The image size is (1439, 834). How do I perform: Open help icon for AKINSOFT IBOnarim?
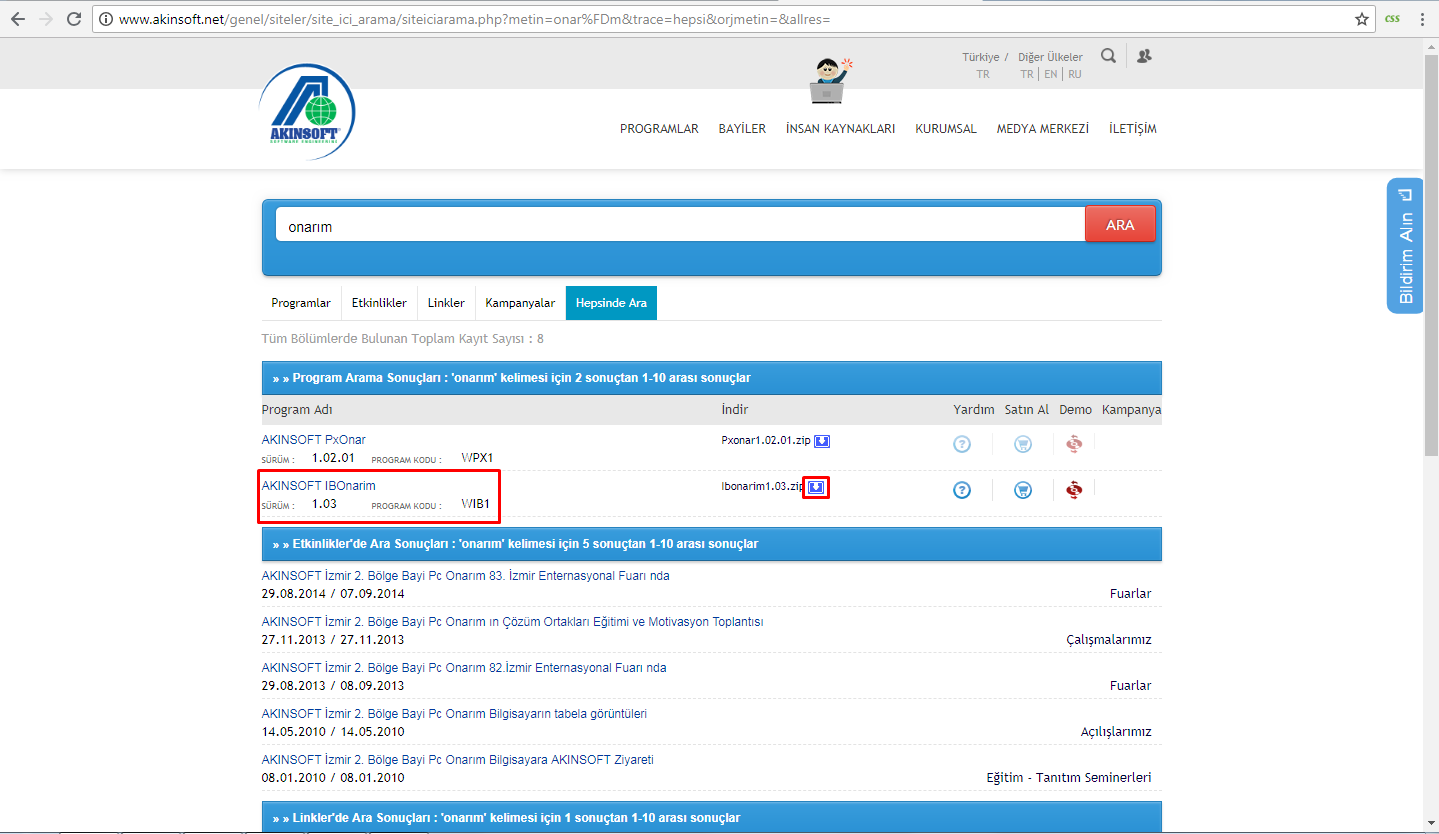pos(962,490)
